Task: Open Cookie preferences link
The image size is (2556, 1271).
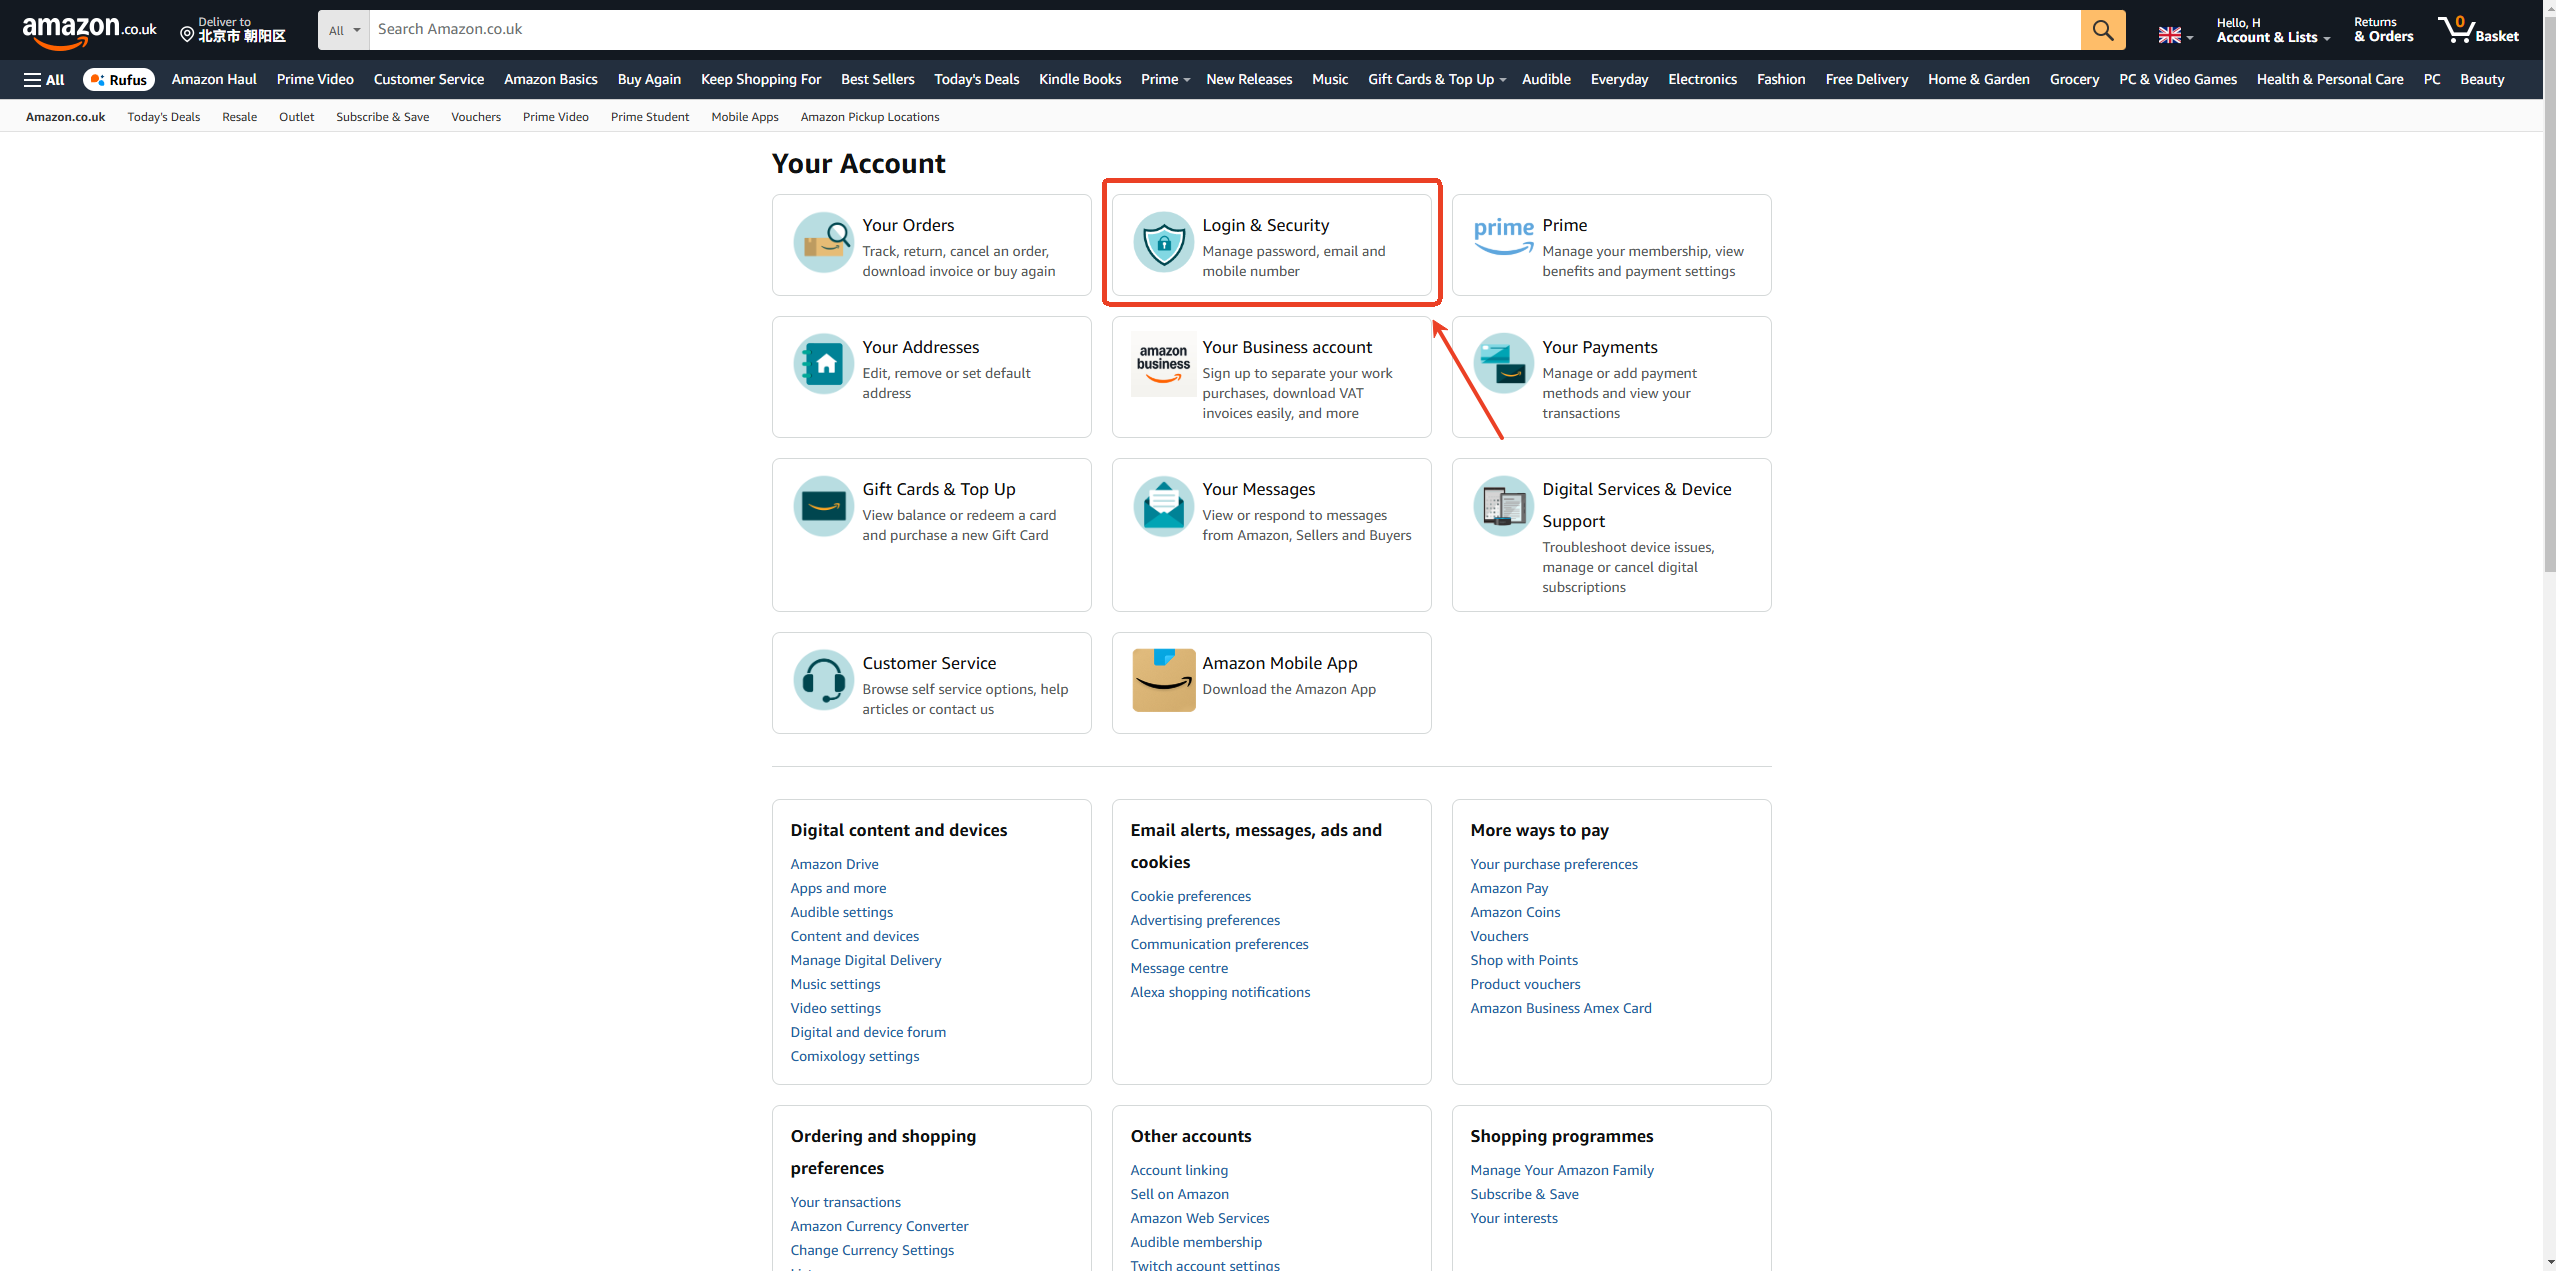Action: tap(1190, 896)
